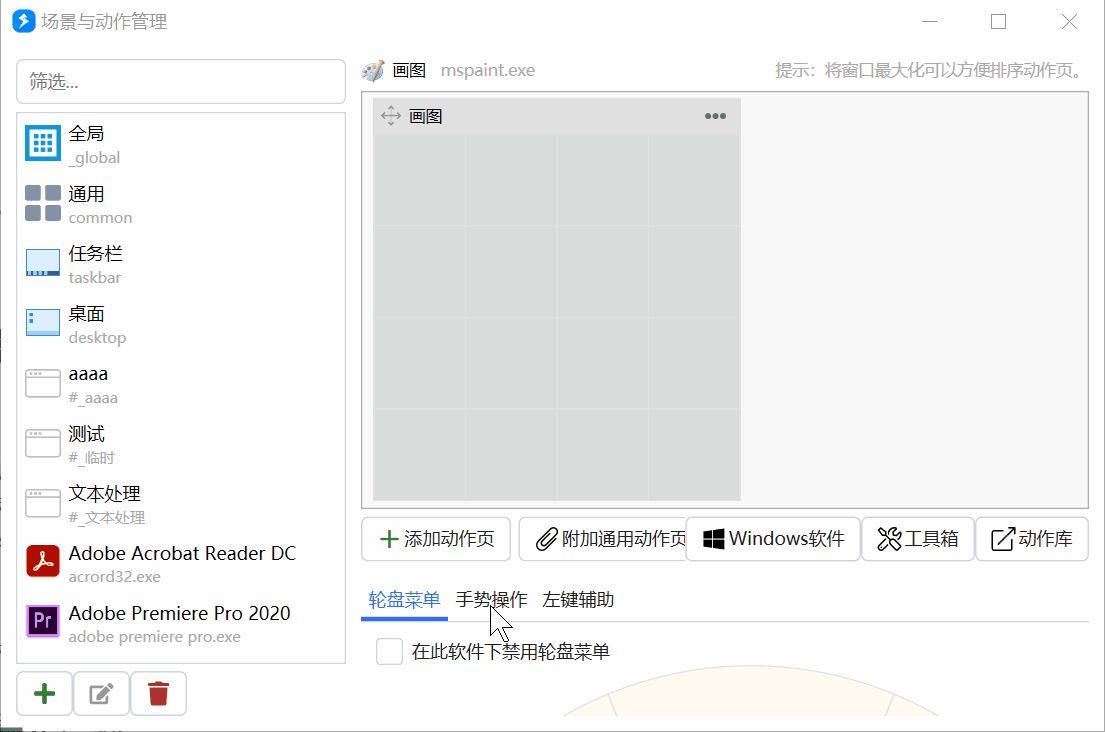The height and width of the screenshot is (732, 1105).
Task: Click the 附加通用动作页 button
Action: (603, 539)
